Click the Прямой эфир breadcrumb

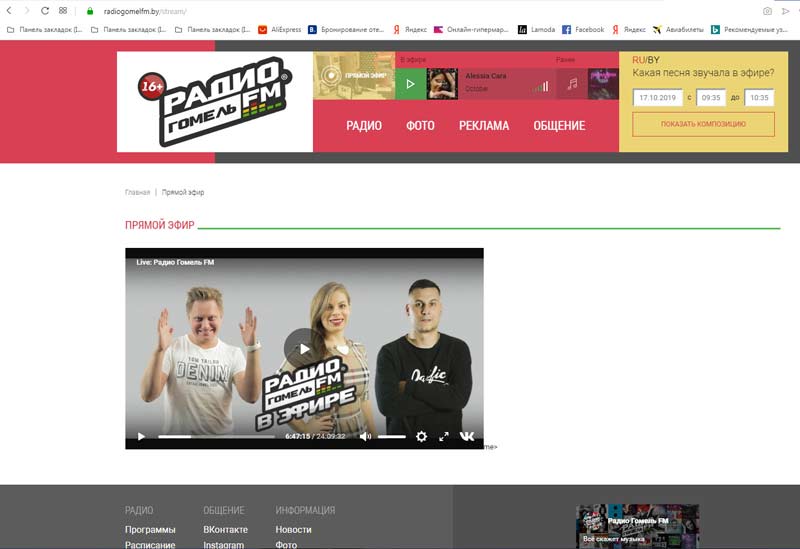183,192
